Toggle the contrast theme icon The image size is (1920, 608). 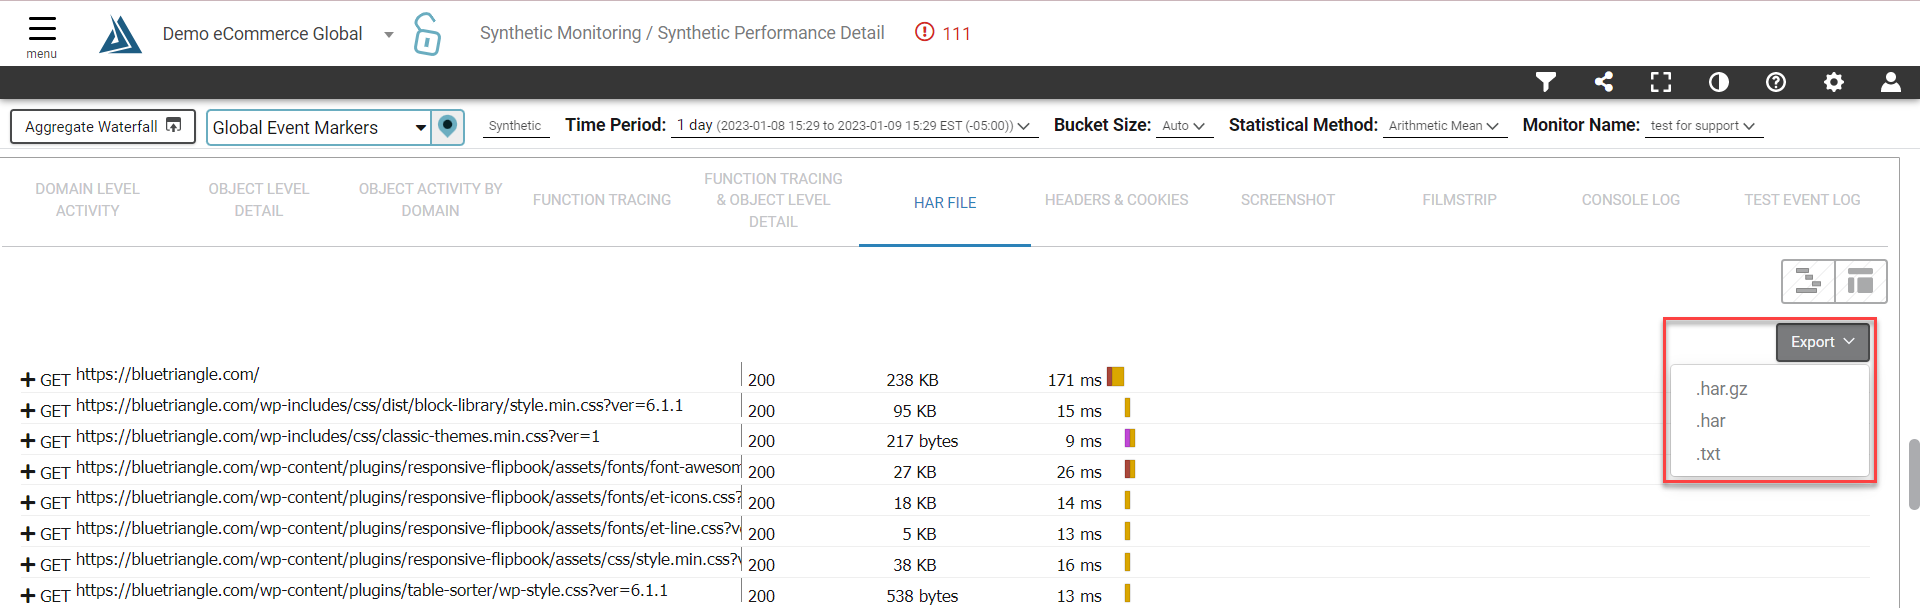(1719, 82)
